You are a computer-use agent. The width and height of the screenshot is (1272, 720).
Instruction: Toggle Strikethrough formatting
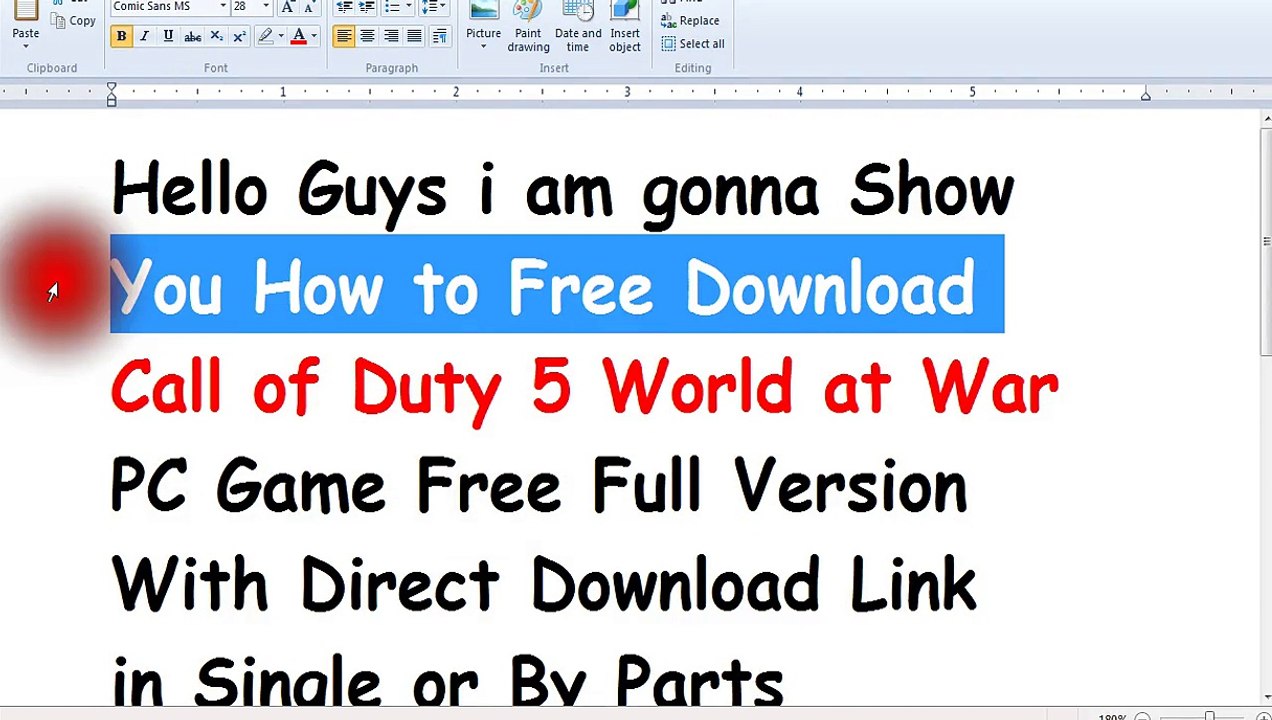pyautogui.click(x=192, y=37)
